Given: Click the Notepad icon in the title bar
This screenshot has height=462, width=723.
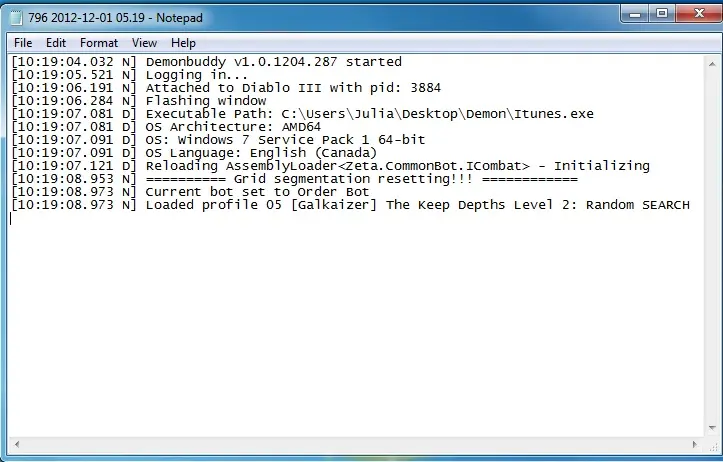Looking at the screenshot, I should click(17, 18).
